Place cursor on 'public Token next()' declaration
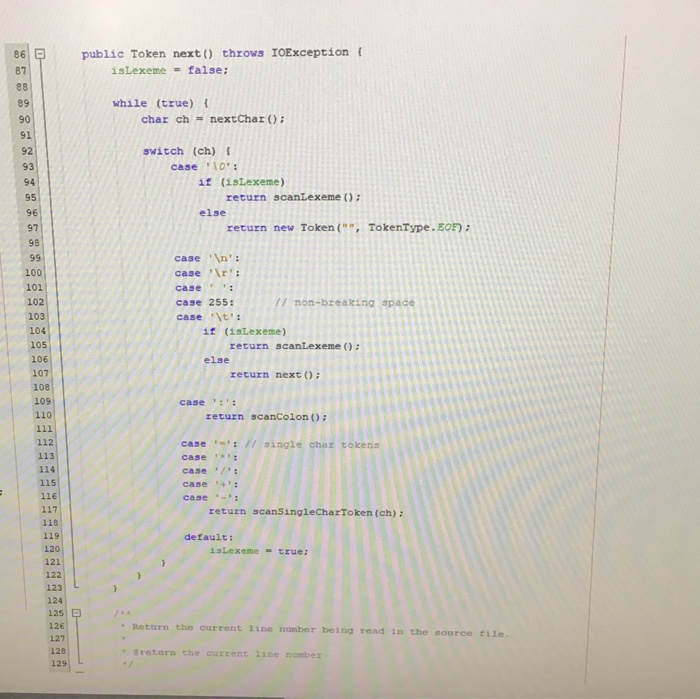 tap(147, 54)
